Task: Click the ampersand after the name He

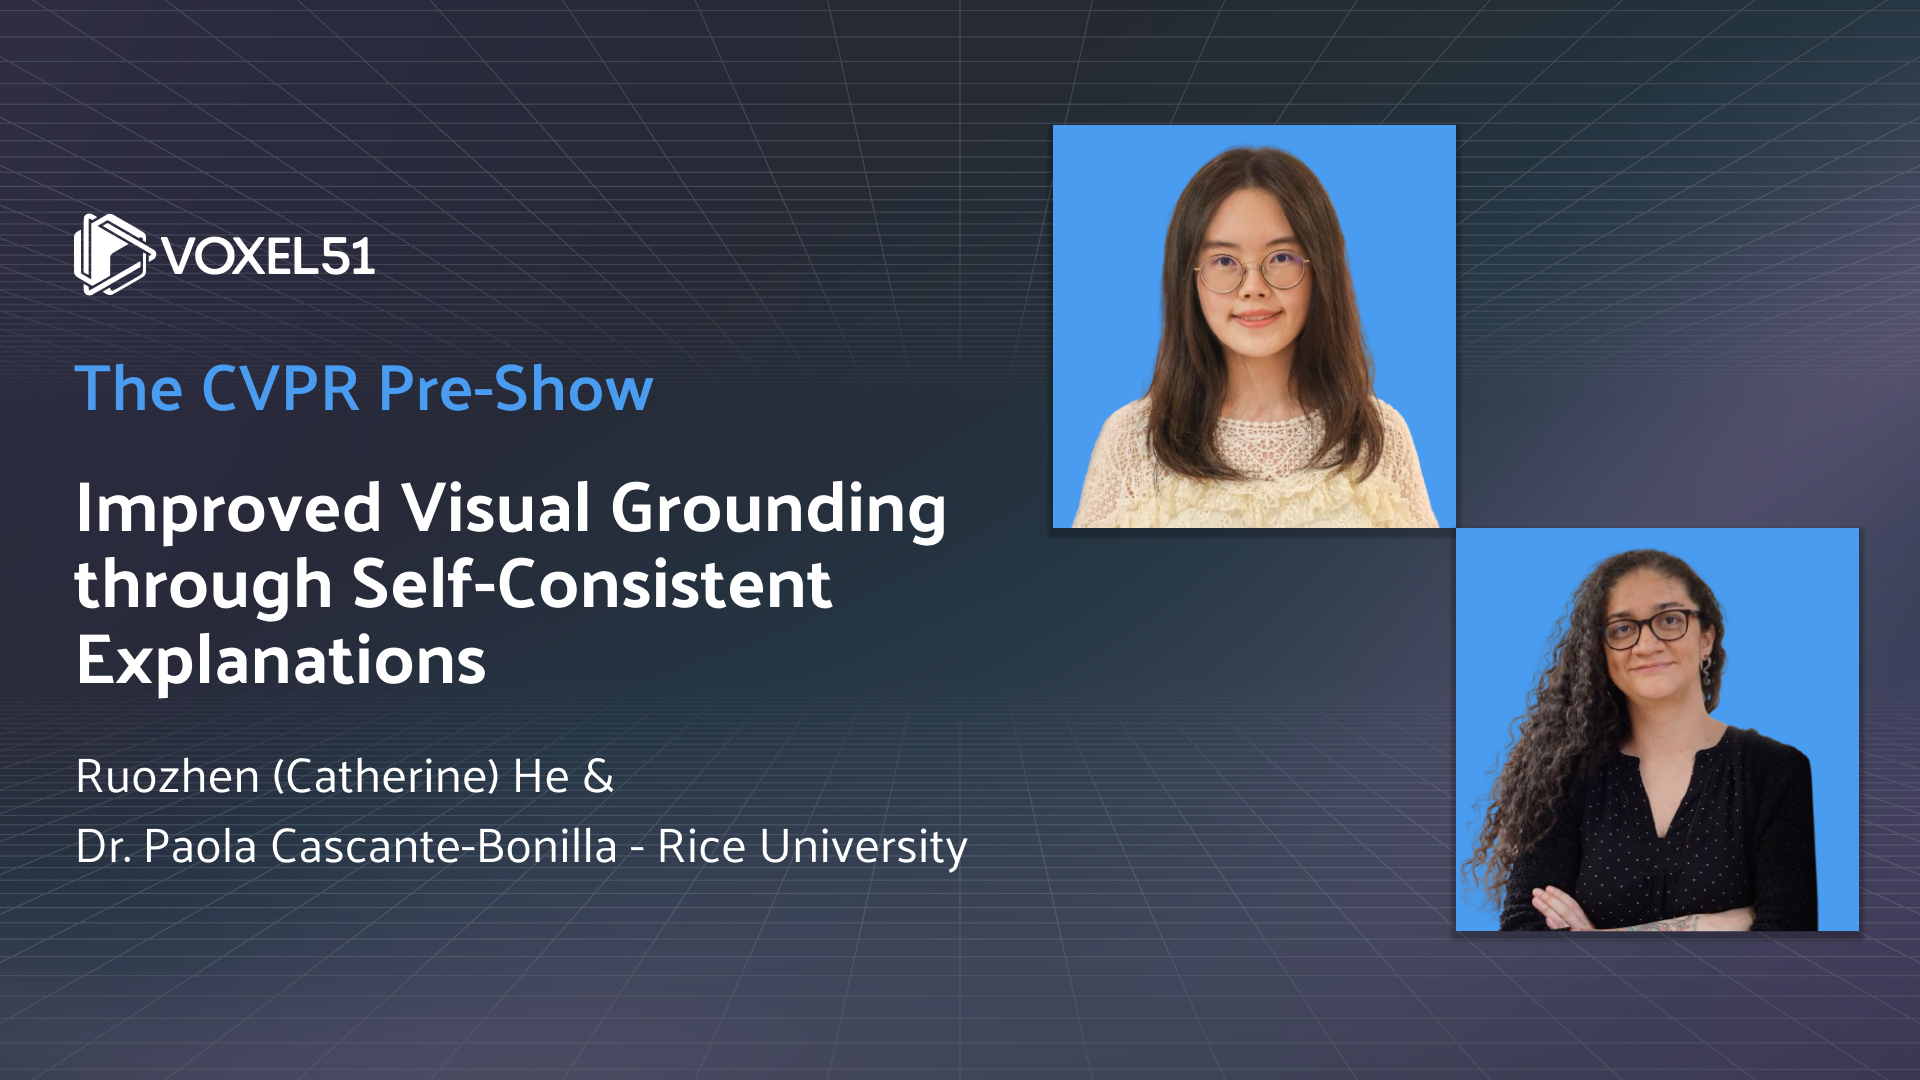Action: click(598, 776)
